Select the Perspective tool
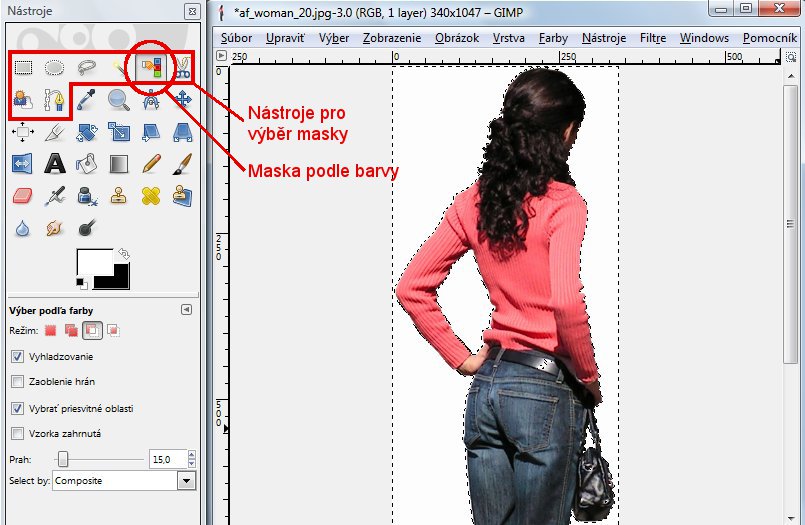The image size is (805, 525). [x=183, y=132]
